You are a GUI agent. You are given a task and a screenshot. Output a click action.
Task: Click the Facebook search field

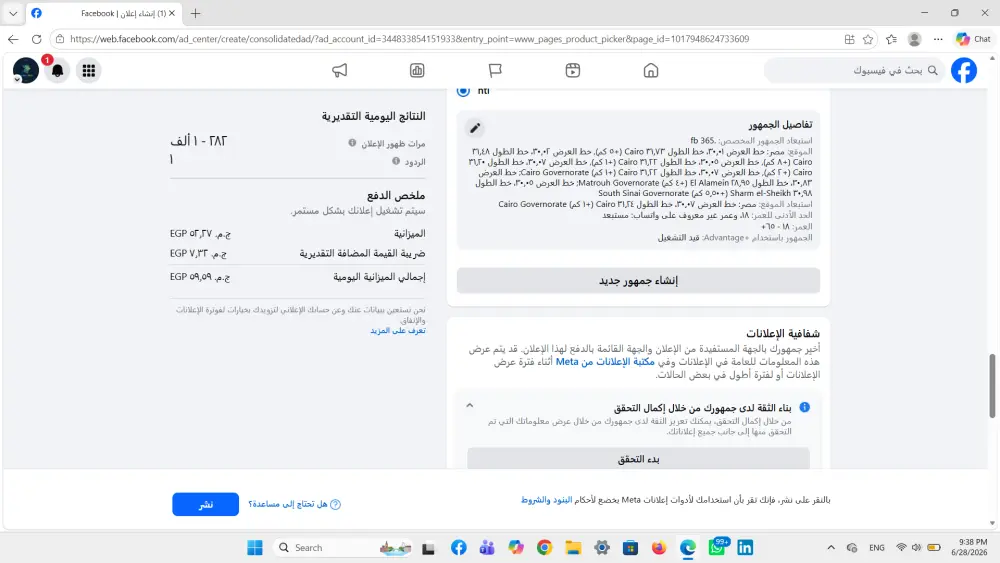tap(854, 70)
